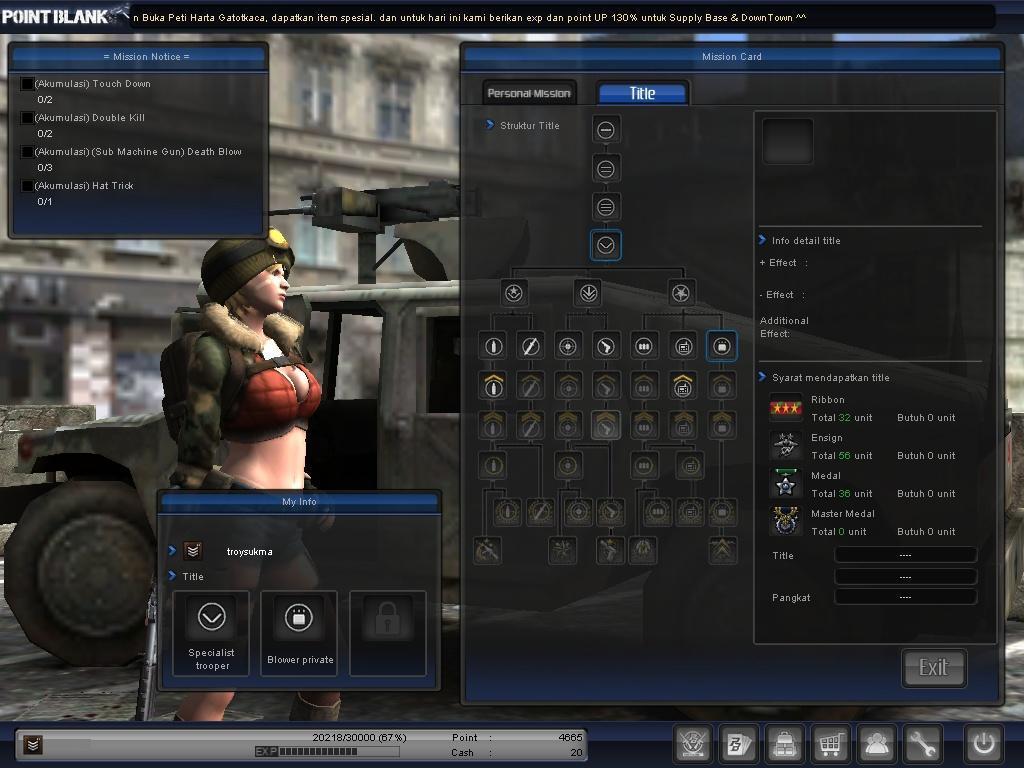
Task: Select the triple-bar title icon in the tree
Action: click(606, 208)
